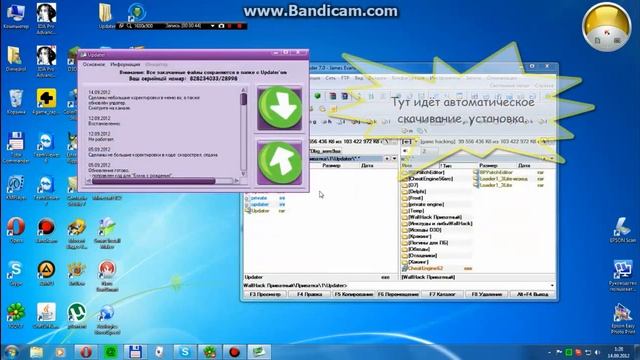Click the Bandicam desktop icon
This screenshot has width=640, height=360.
click(x=46, y=230)
